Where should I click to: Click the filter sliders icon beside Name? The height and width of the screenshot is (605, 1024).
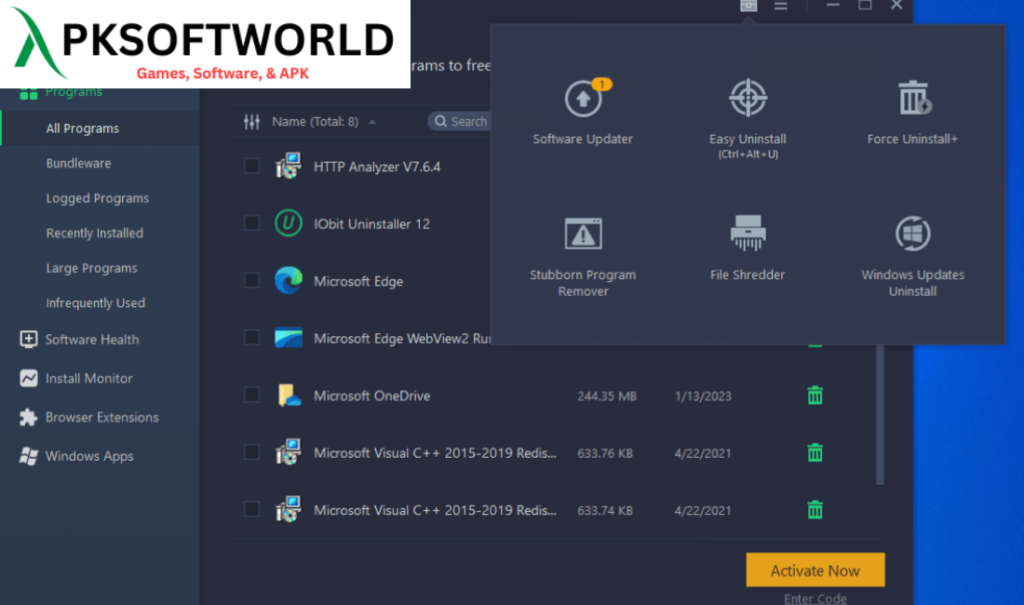tap(251, 122)
